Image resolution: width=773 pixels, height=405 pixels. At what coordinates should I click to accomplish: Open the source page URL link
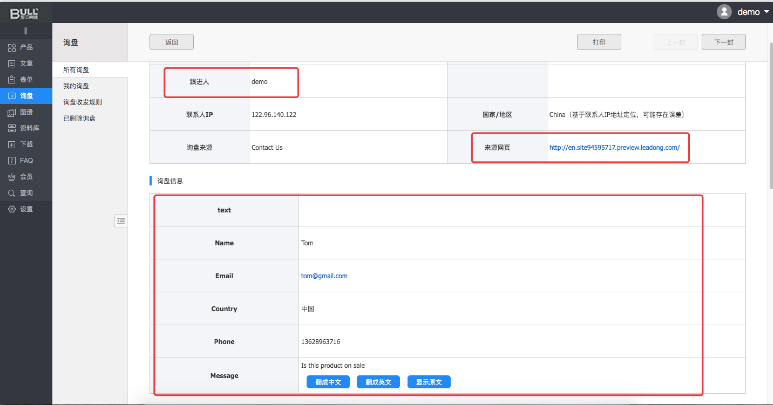(614, 147)
